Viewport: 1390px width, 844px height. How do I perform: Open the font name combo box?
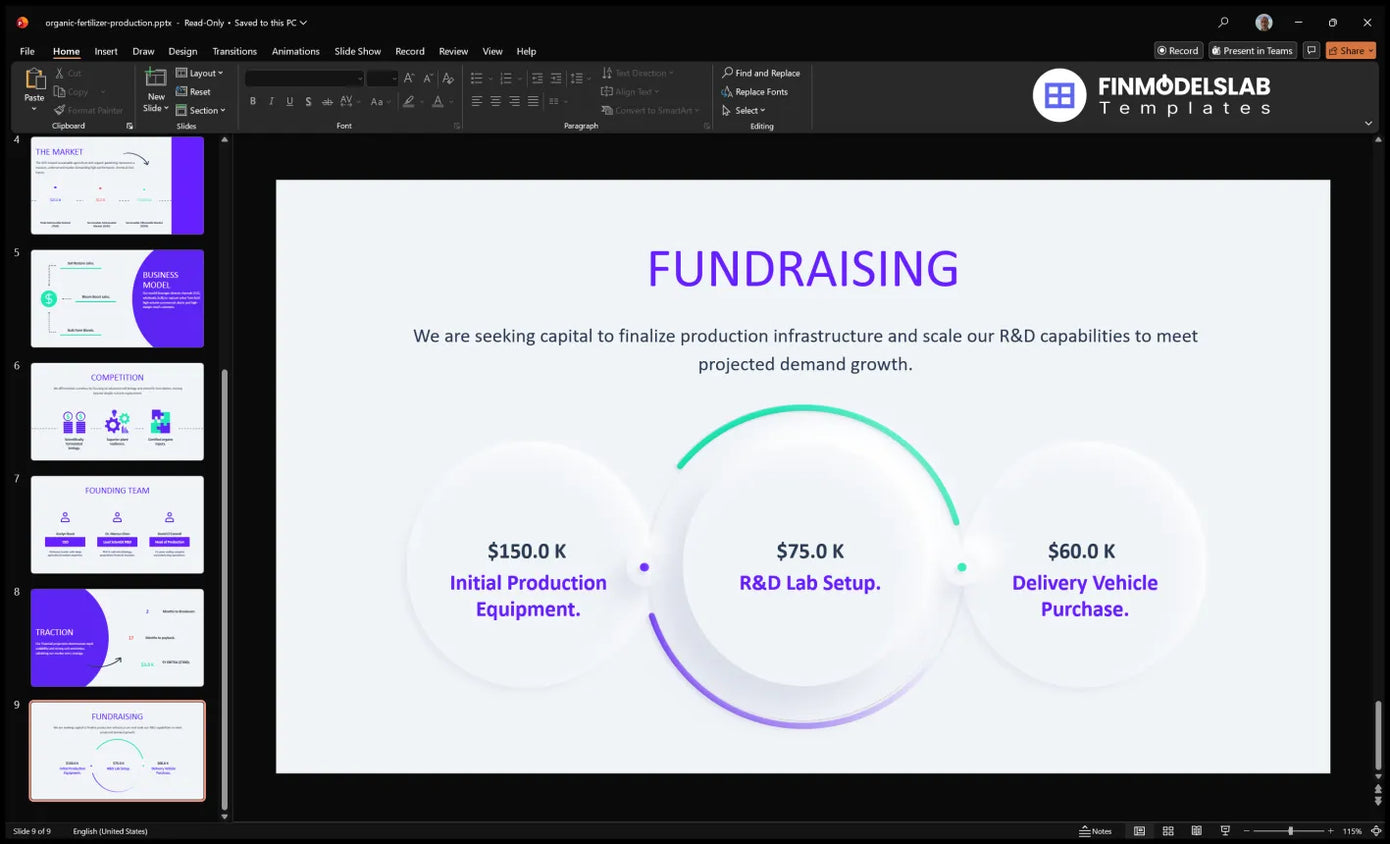click(x=305, y=78)
